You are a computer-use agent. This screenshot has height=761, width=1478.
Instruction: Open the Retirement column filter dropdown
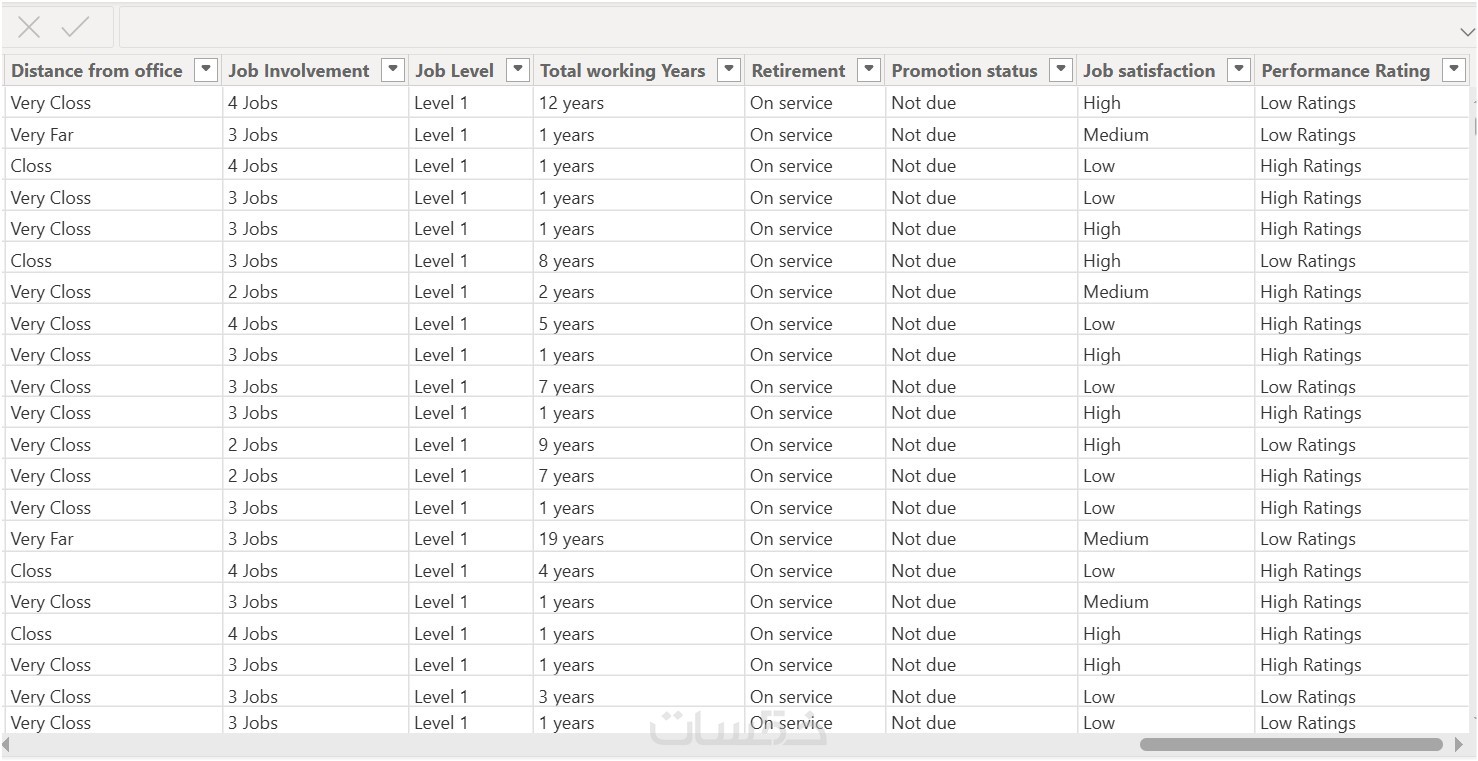pos(869,70)
